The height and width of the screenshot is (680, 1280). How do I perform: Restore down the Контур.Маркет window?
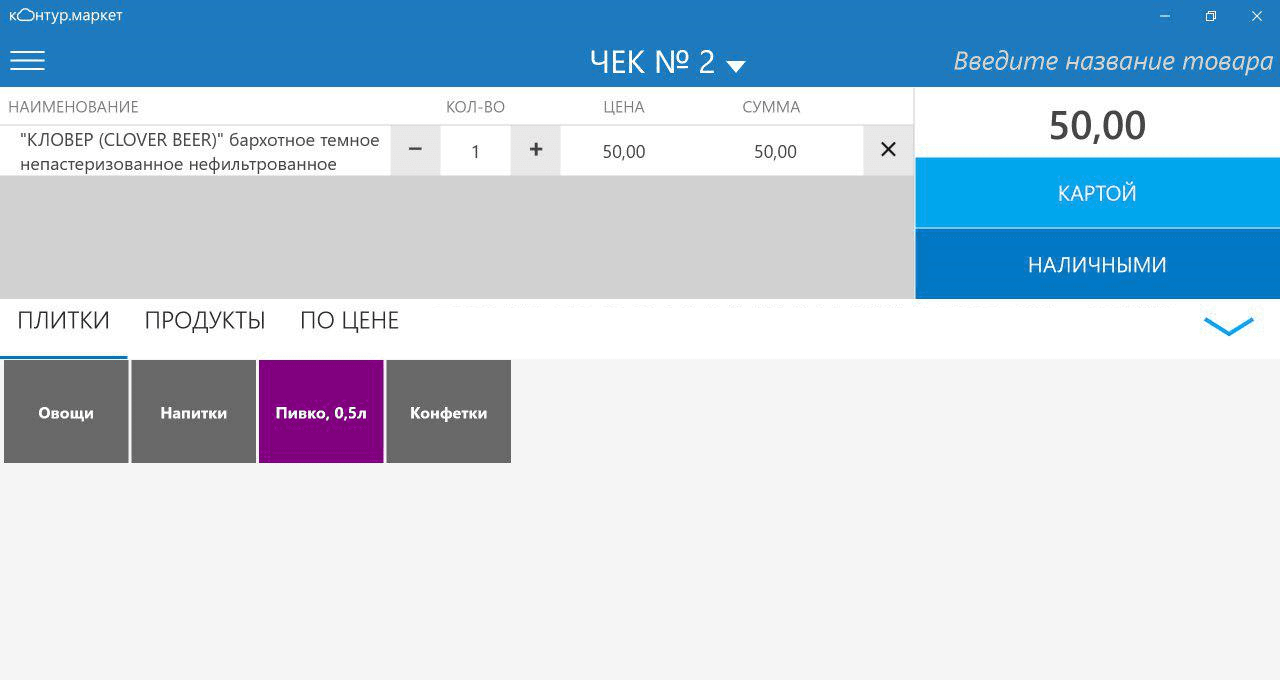point(1211,16)
